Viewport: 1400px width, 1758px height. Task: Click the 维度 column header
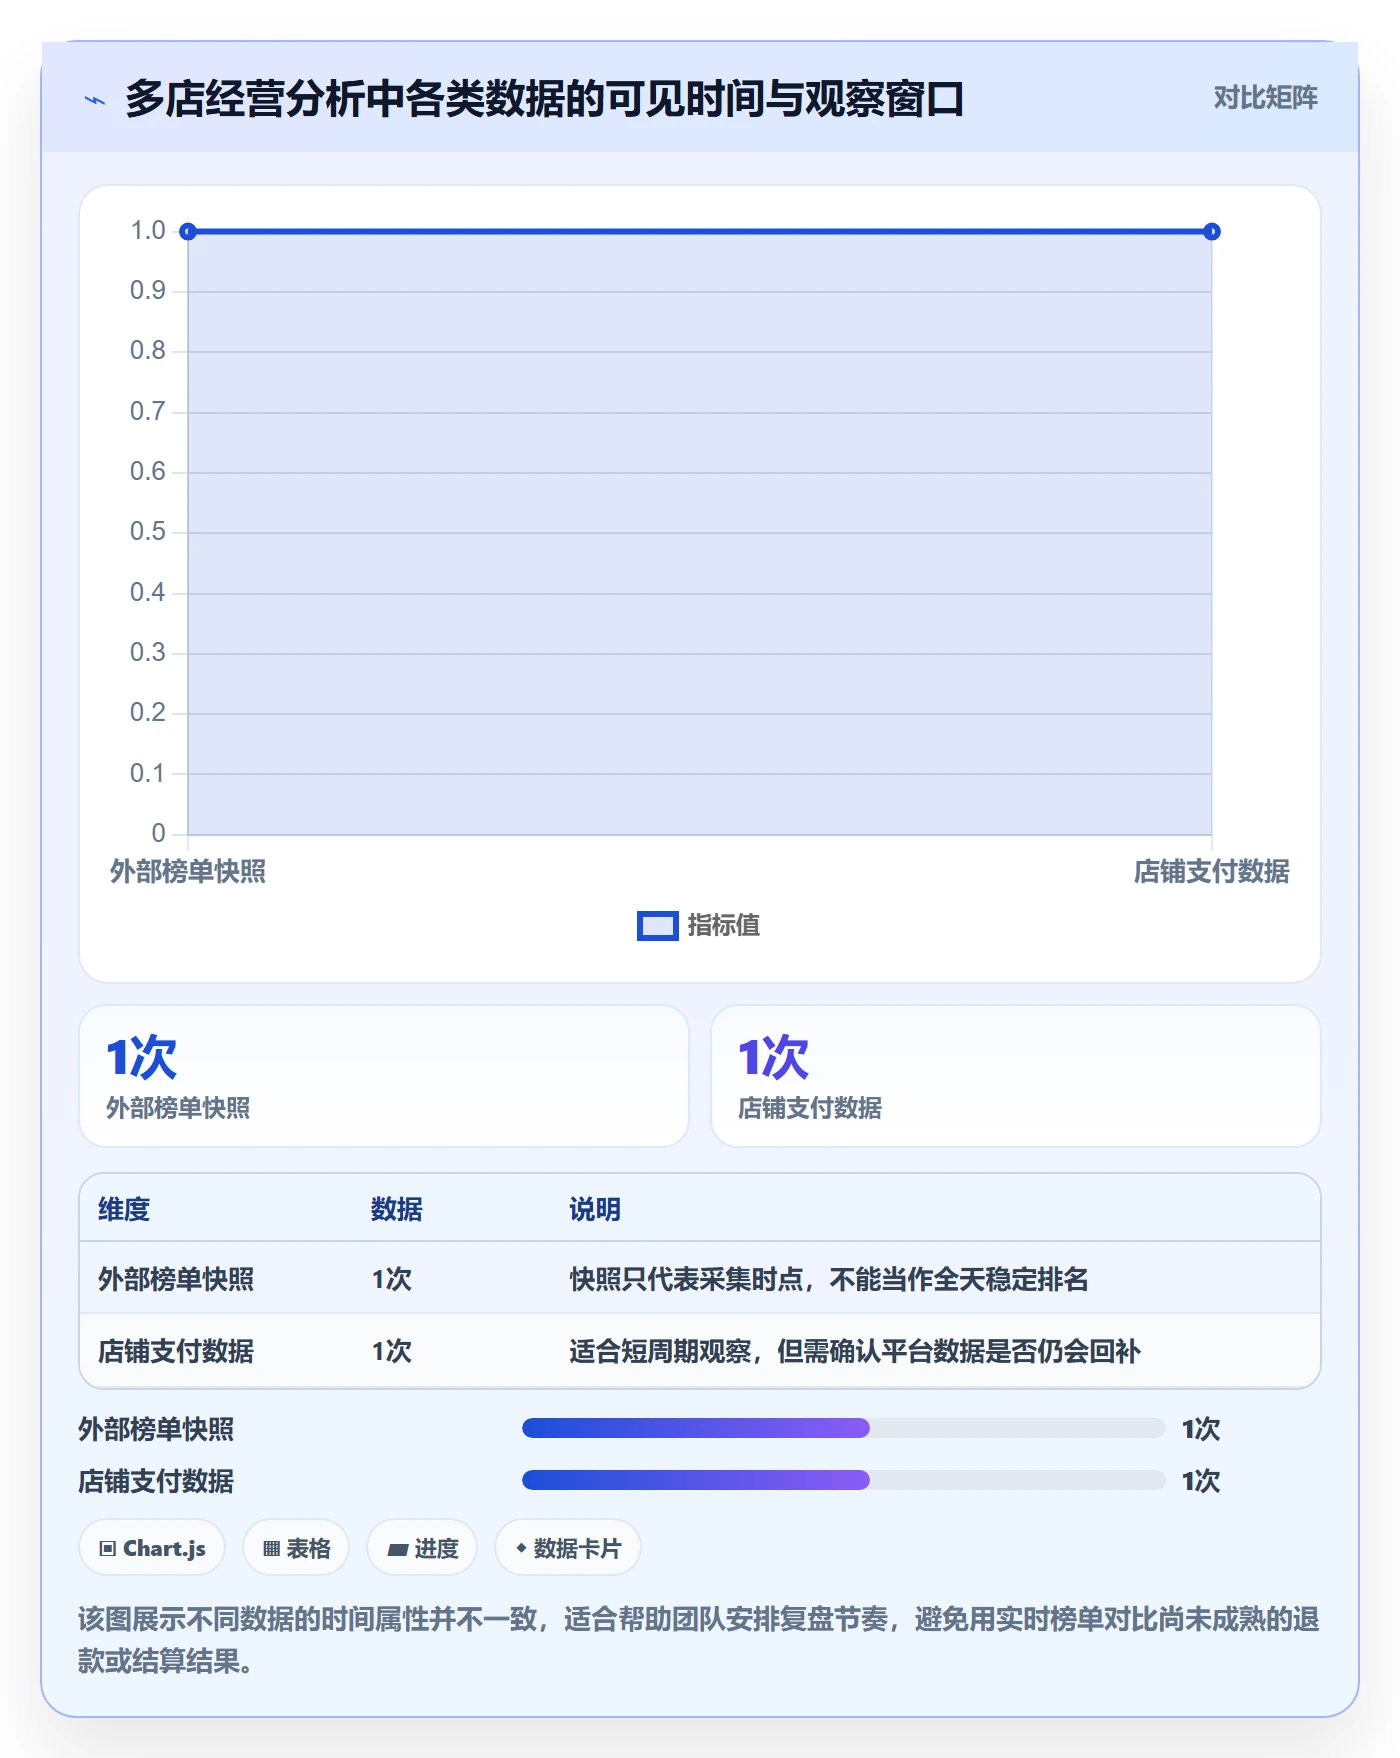124,1209
